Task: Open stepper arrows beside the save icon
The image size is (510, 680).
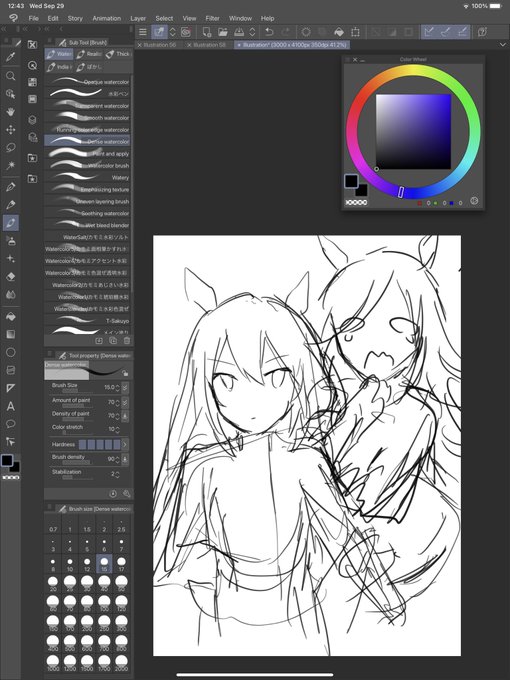Action: click(x=252, y=32)
